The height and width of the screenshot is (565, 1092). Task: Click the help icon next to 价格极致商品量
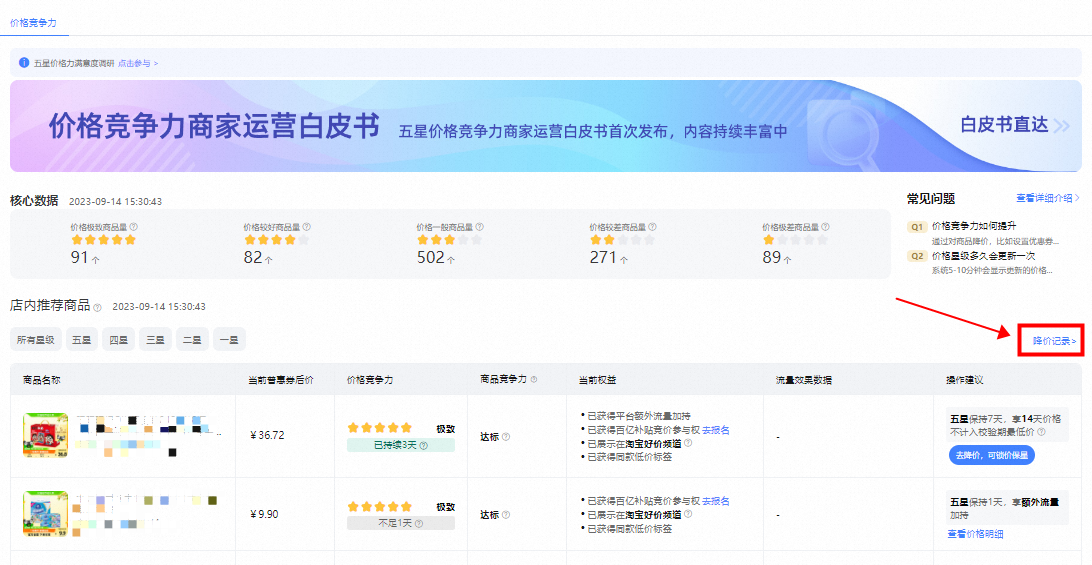point(134,227)
